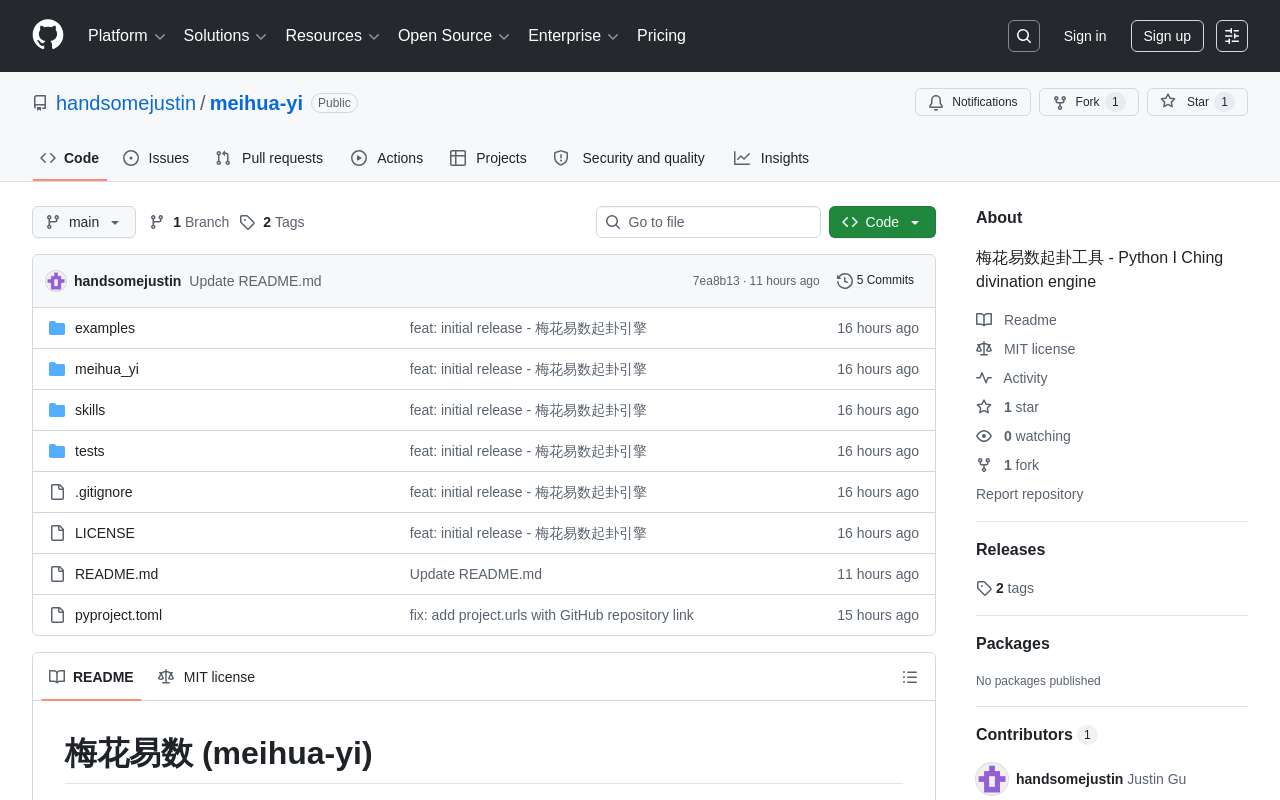Select the MIT license tab in file viewer
The image size is (1280, 800).
pos(206,677)
